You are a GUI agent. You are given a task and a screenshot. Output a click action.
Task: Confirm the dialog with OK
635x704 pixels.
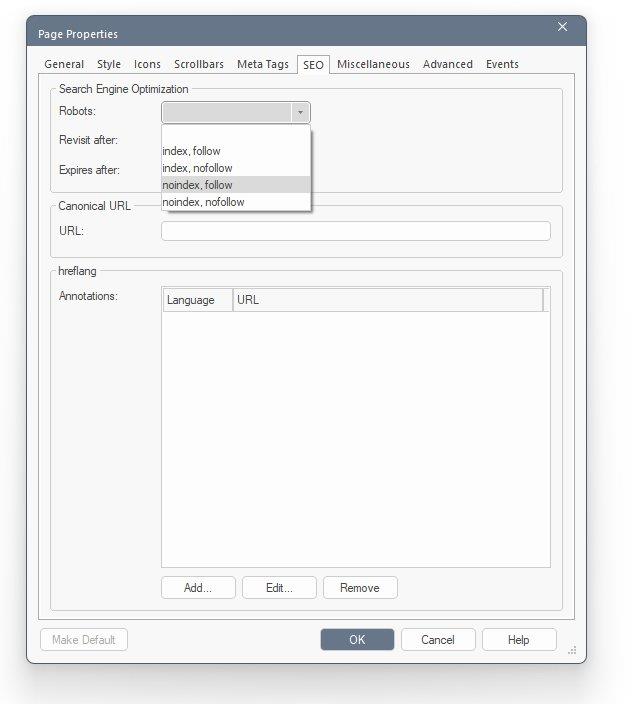357,639
